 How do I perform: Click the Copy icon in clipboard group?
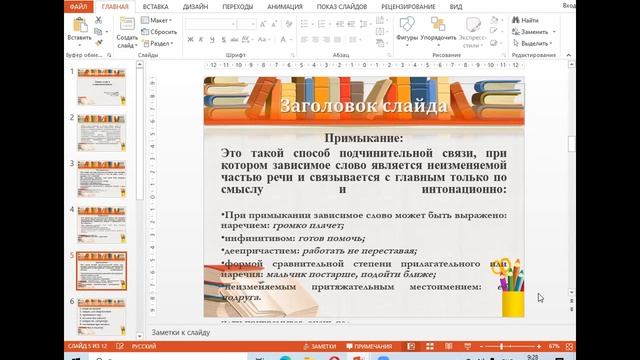pos(98,31)
